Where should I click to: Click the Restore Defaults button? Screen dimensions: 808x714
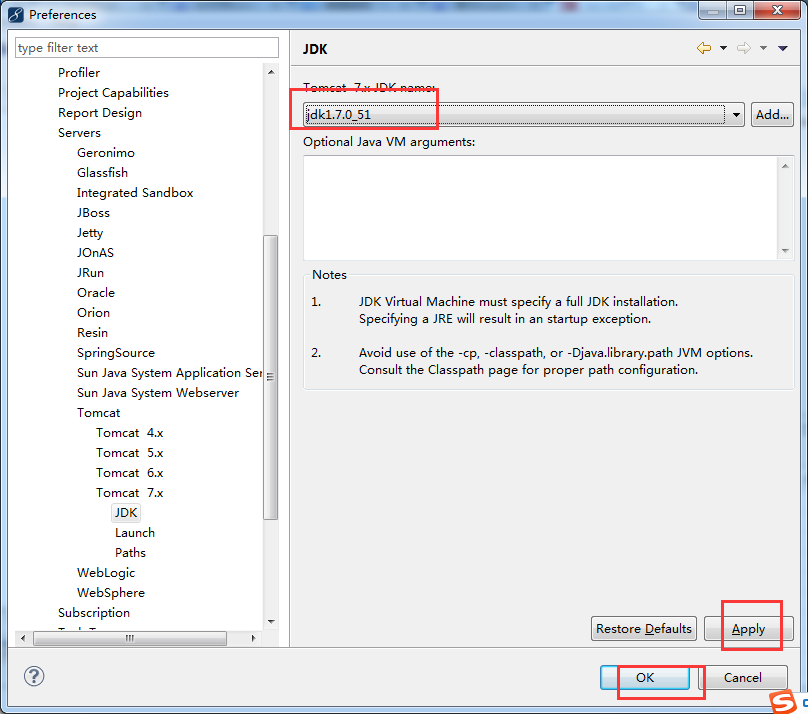[x=644, y=628]
